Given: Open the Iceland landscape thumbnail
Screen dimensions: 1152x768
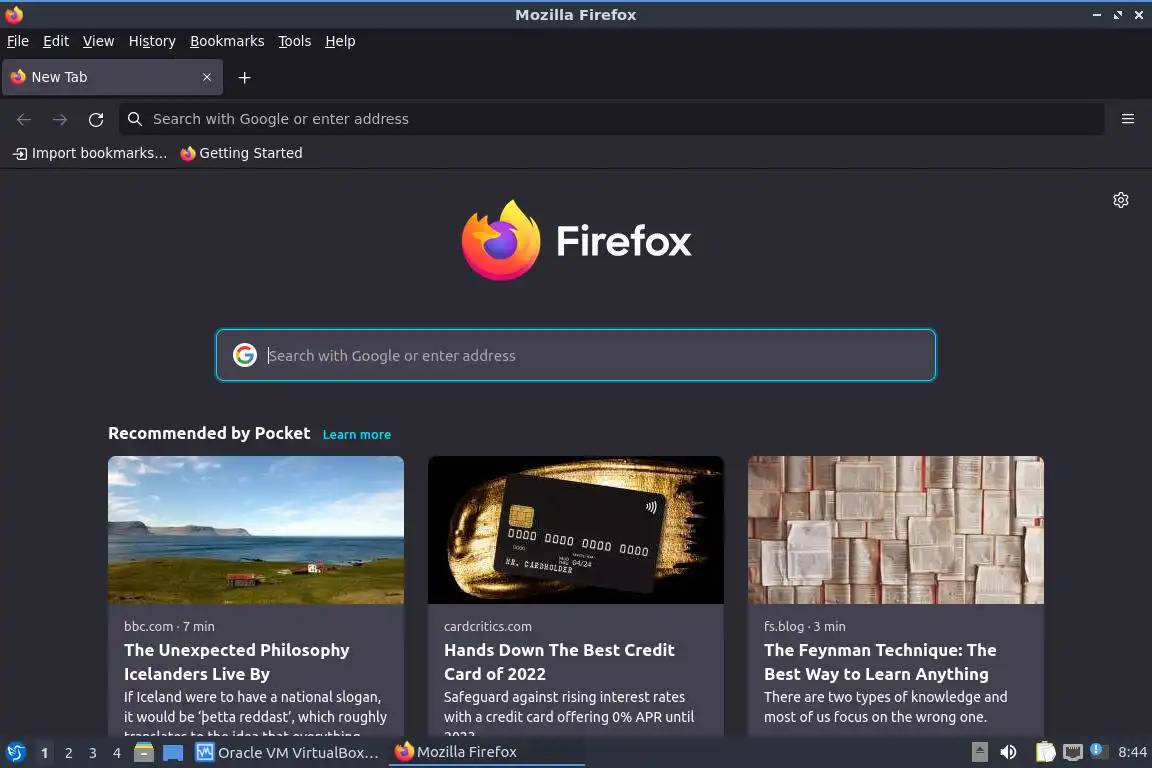Looking at the screenshot, I should pos(256,530).
